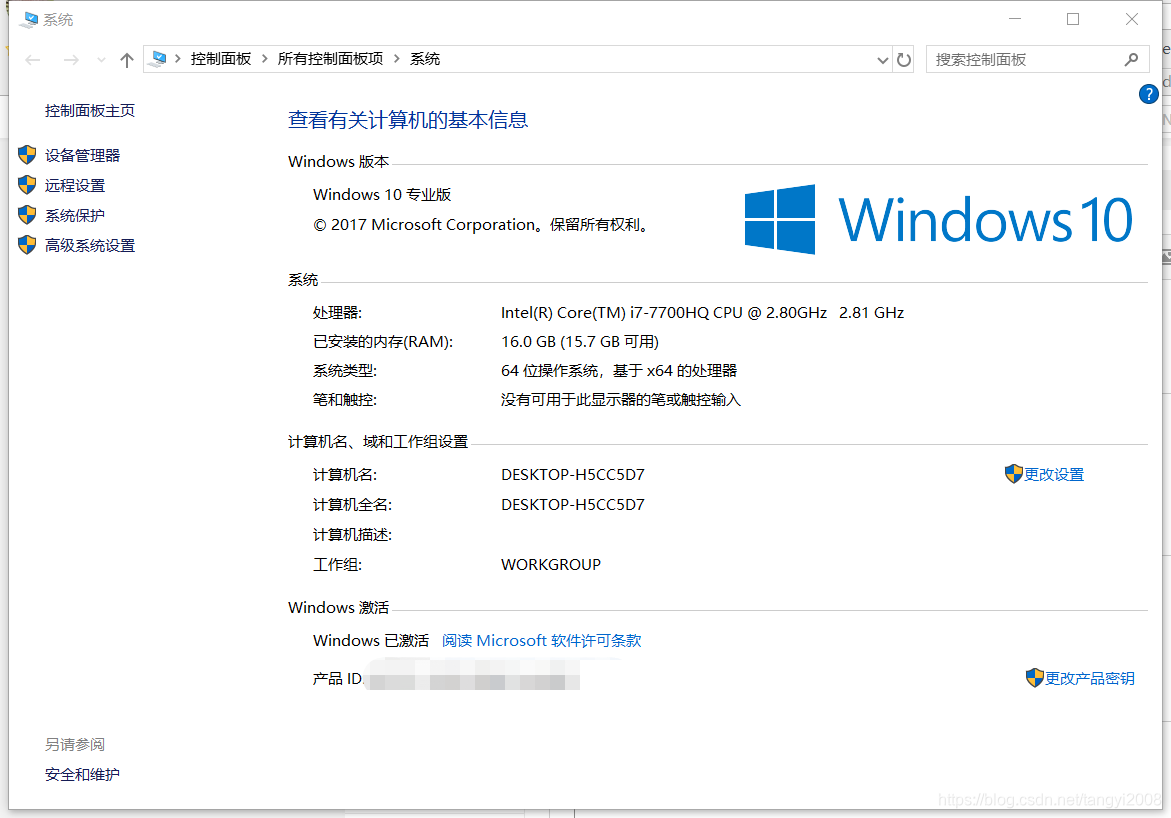This screenshot has height=818, width=1171.
Task: Open the recent locations dropdown arrow
Action: (x=101, y=60)
